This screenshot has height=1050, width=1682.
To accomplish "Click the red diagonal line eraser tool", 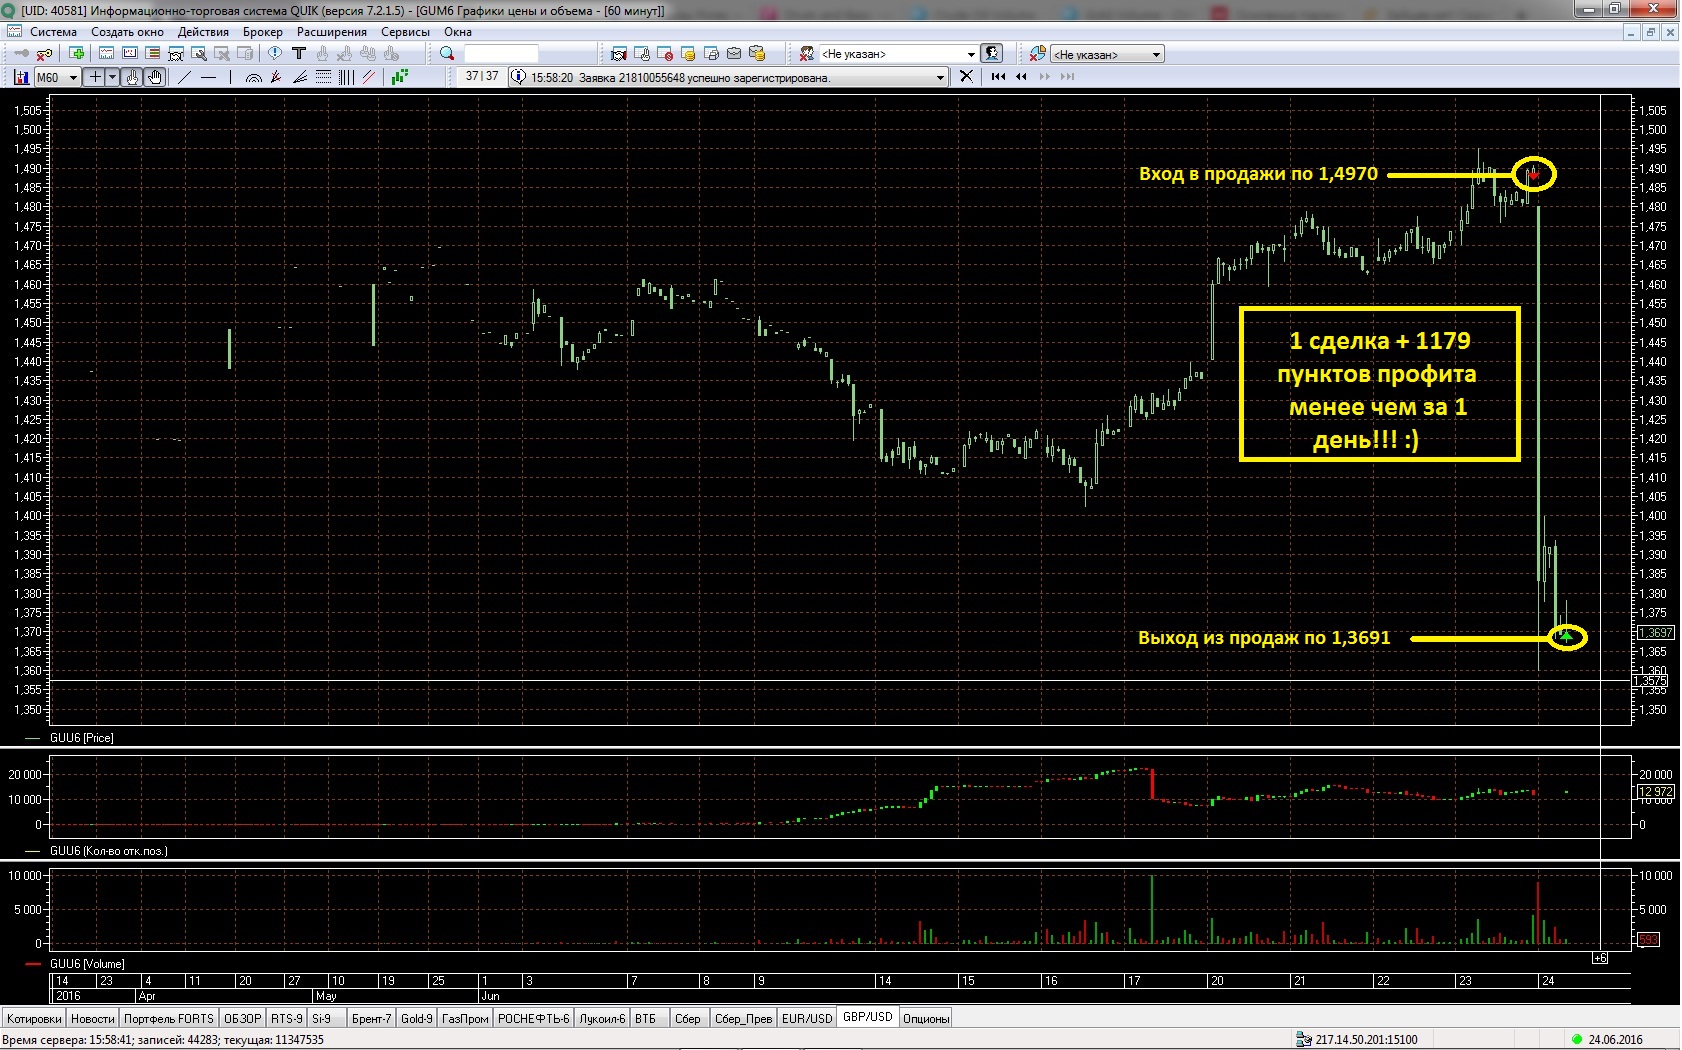I will pos(369,77).
